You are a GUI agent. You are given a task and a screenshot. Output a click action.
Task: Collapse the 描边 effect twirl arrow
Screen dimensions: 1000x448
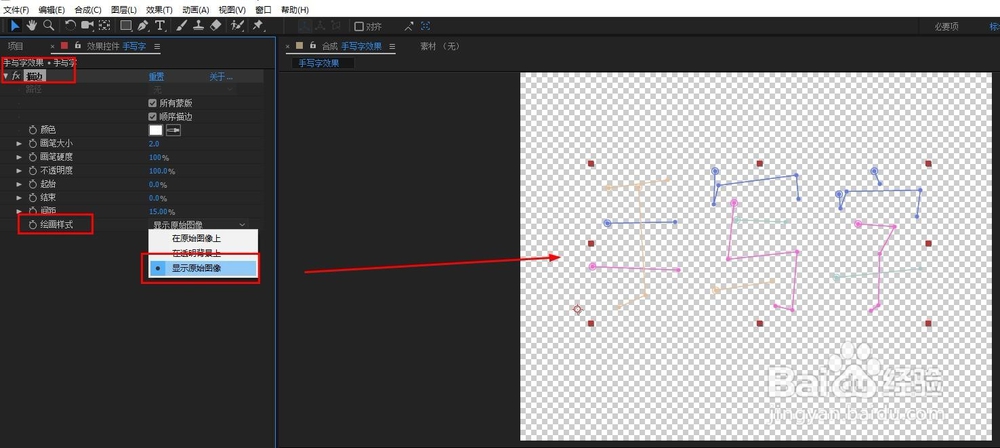coord(6,77)
